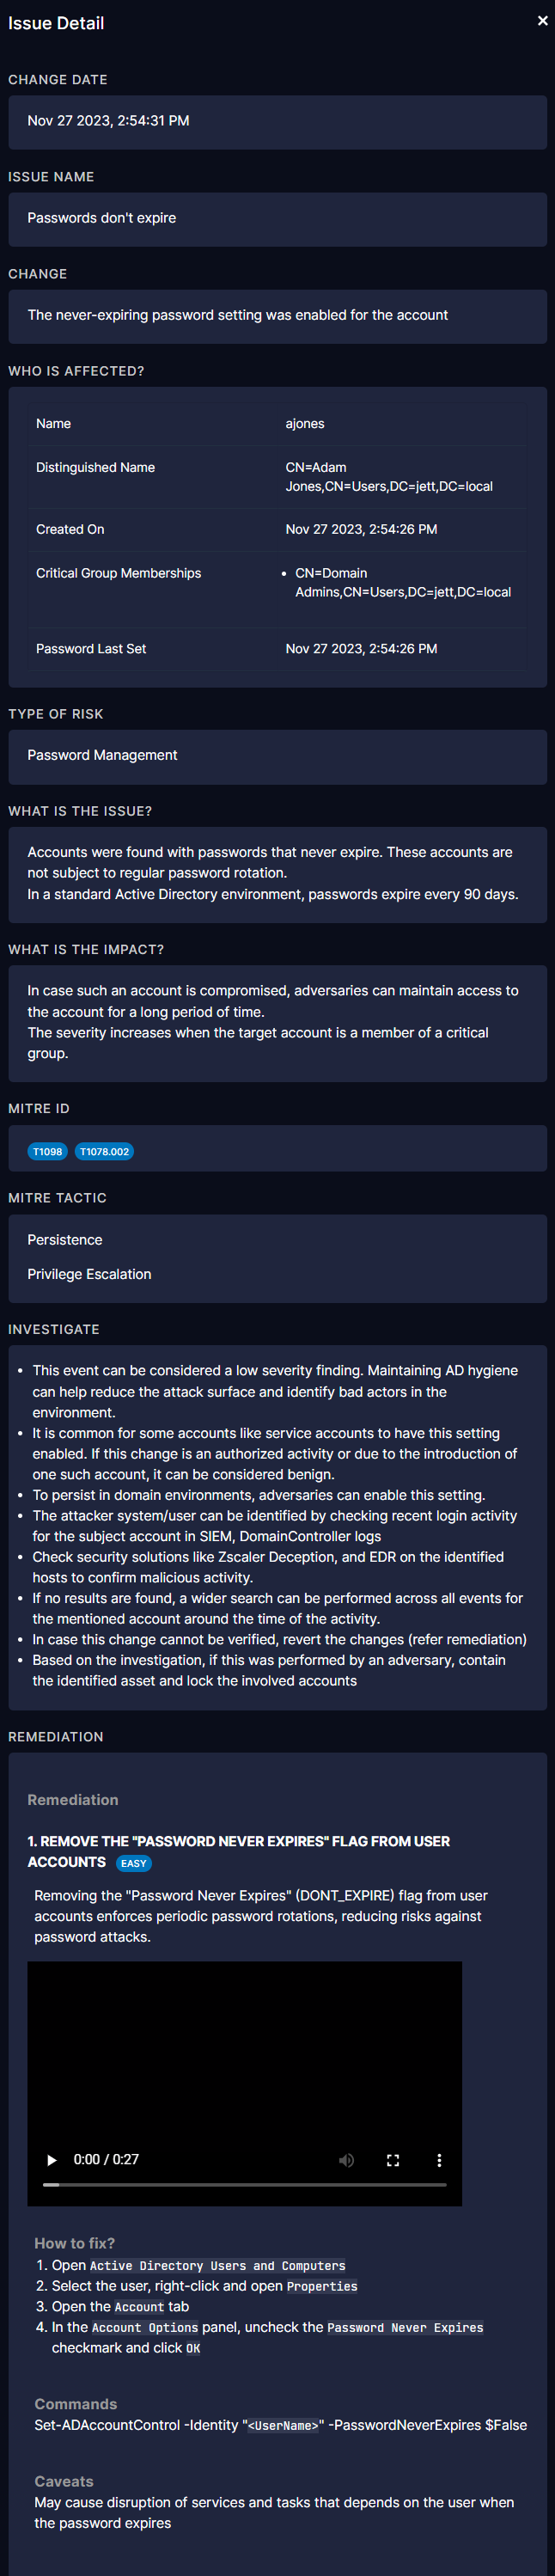The image size is (555, 2576).
Task: Click the Password Management risk type field
Action: click(102, 755)
